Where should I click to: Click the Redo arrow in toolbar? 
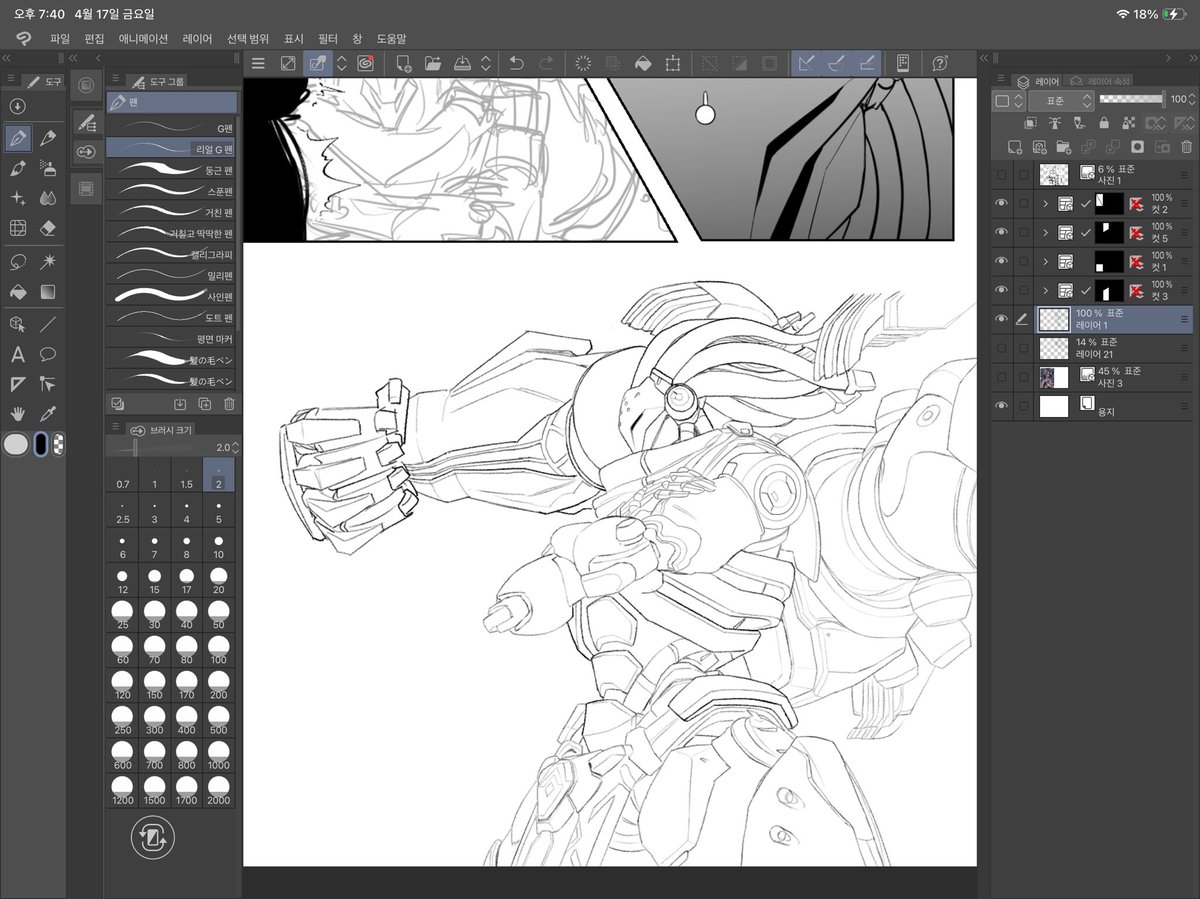545,63
